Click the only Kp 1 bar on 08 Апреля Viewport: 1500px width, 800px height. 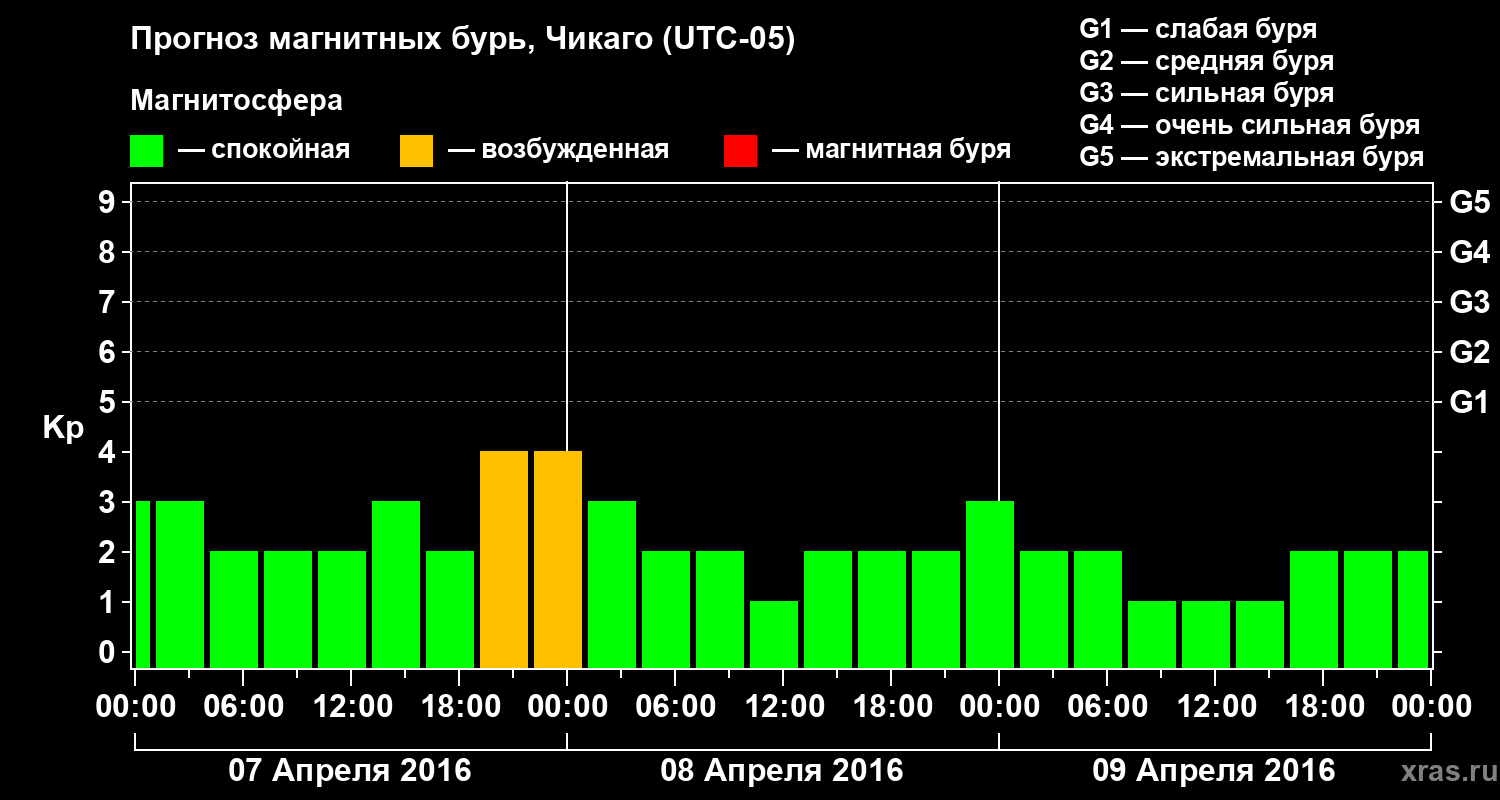click(x=774, y=635)
